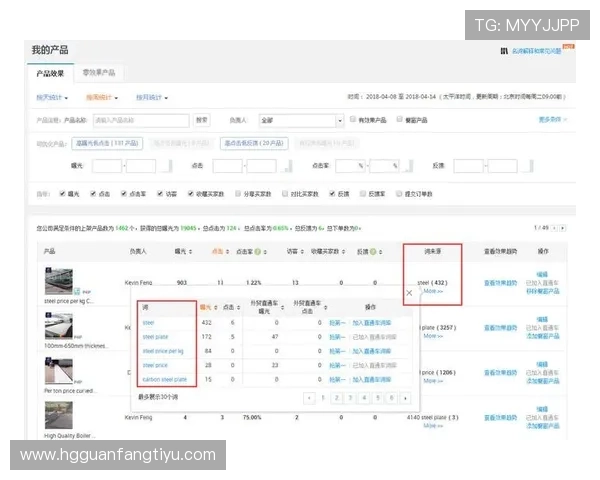The image size is (600, 480).
Task: Toggle the 点击率 indicator checkbox
Action: (124, 194)
